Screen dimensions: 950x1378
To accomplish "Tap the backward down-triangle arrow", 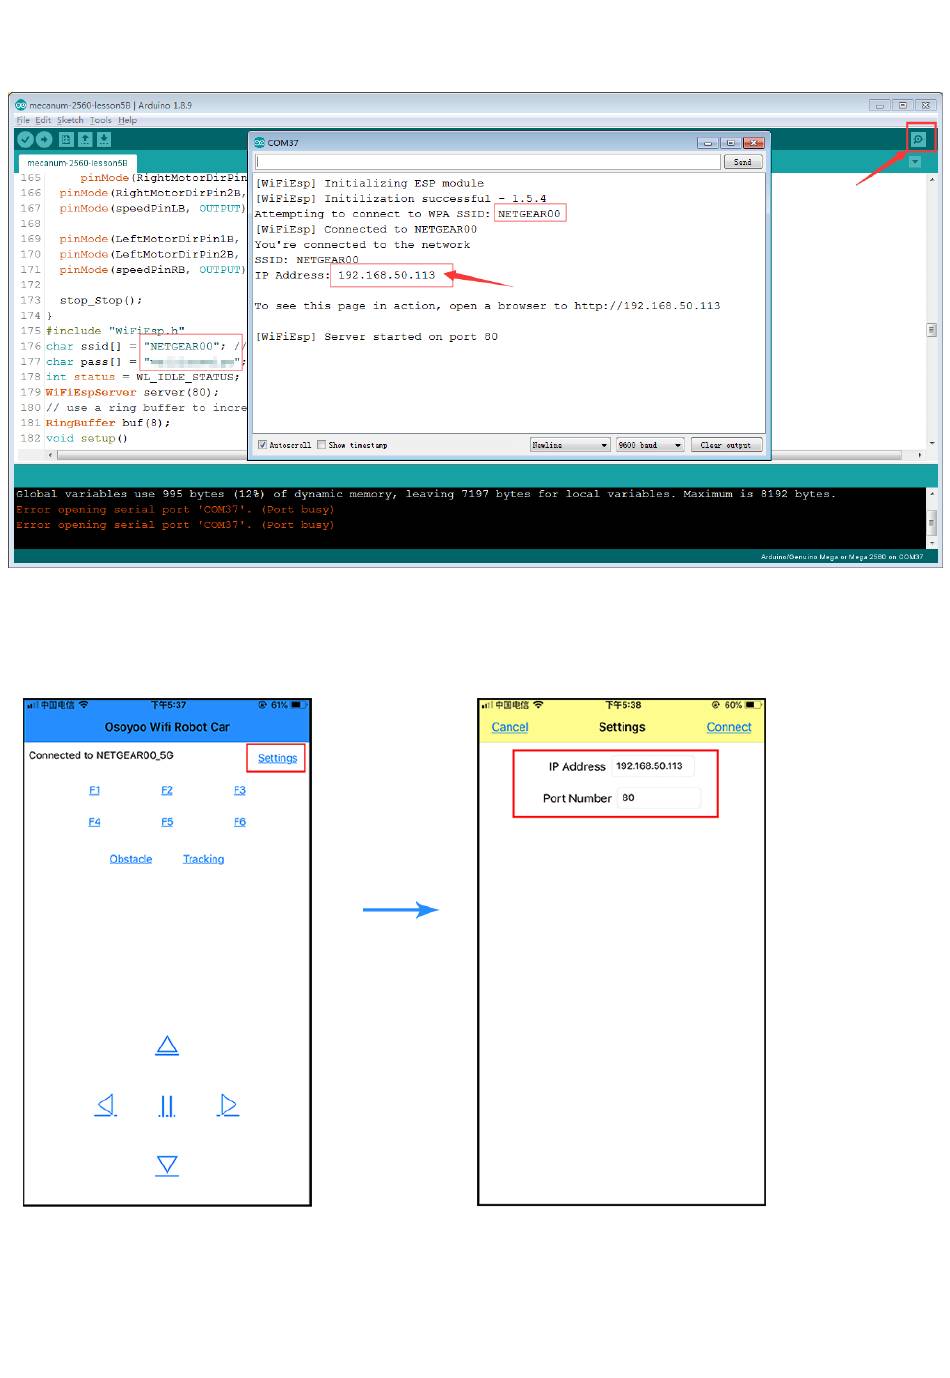I will point(167,1165).
